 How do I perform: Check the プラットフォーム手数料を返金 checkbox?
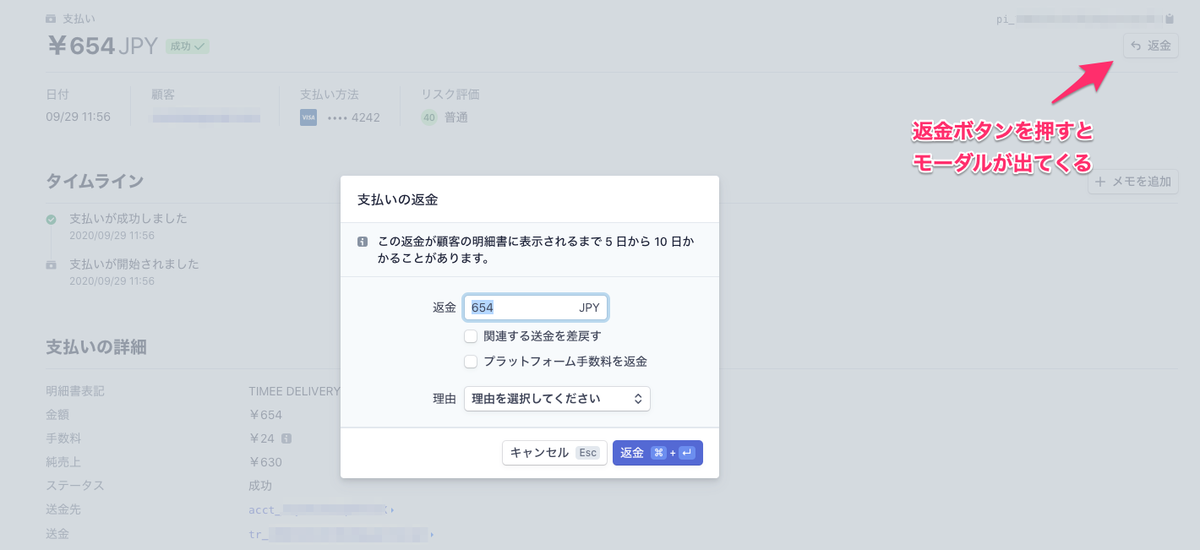471,361
